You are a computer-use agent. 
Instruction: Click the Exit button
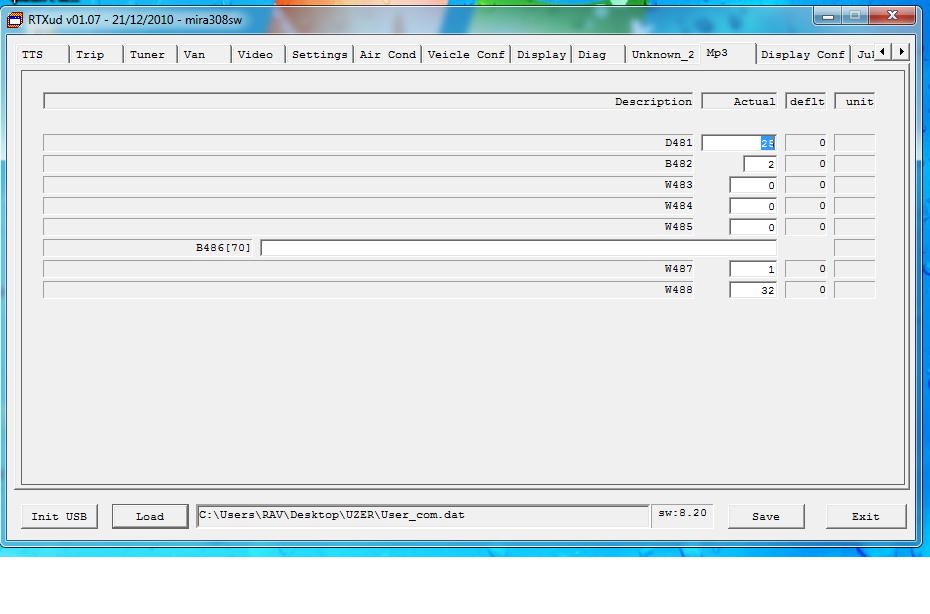866,516
